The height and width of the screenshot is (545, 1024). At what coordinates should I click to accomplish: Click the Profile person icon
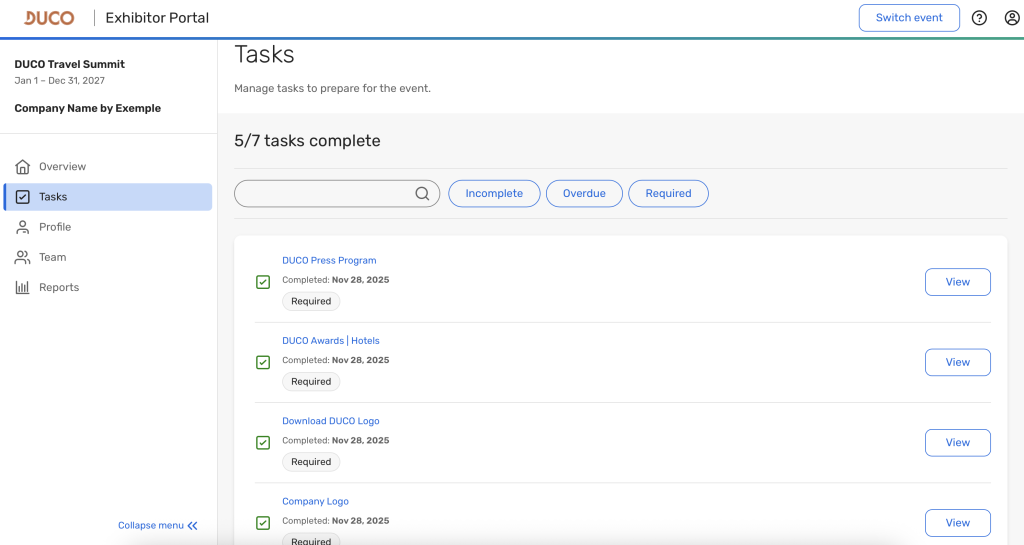pyautogui.click(x=23, y=227)
